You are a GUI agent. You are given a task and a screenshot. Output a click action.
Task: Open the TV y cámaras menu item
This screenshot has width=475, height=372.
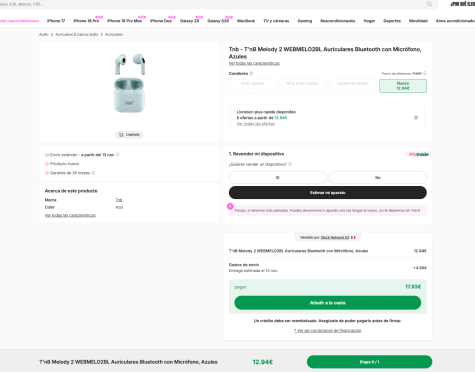276,21
